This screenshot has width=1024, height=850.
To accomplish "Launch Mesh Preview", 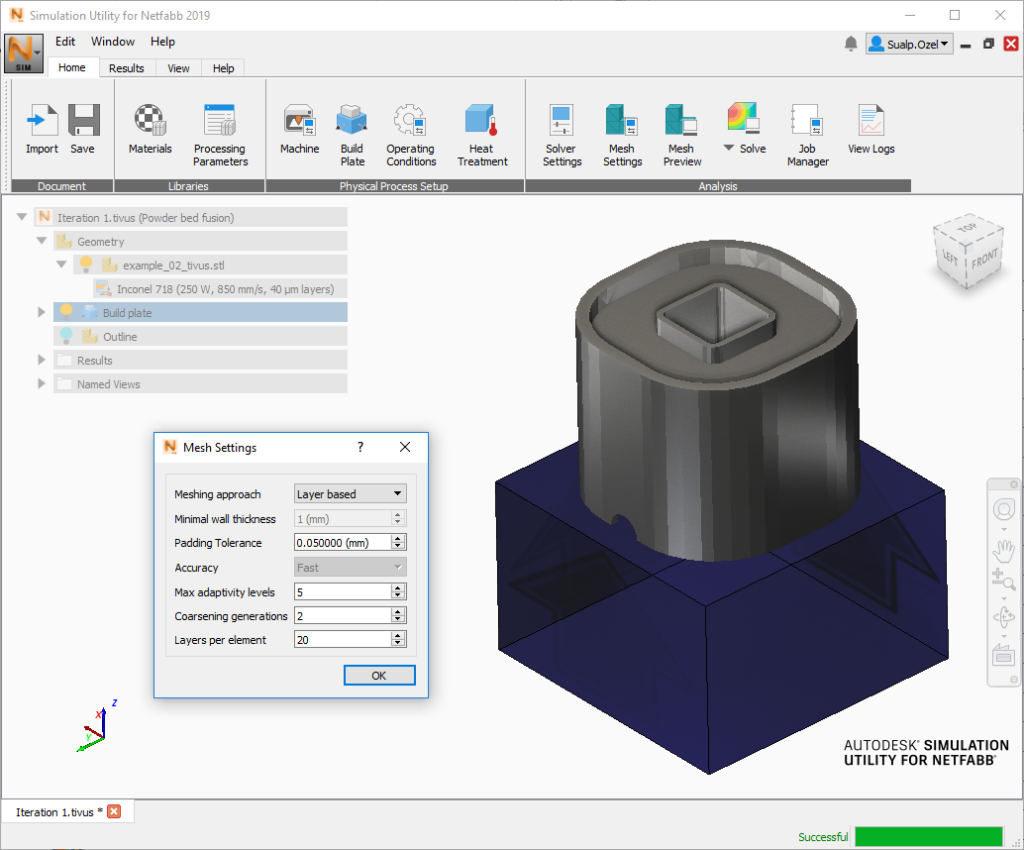I will (x=682, y=136).
